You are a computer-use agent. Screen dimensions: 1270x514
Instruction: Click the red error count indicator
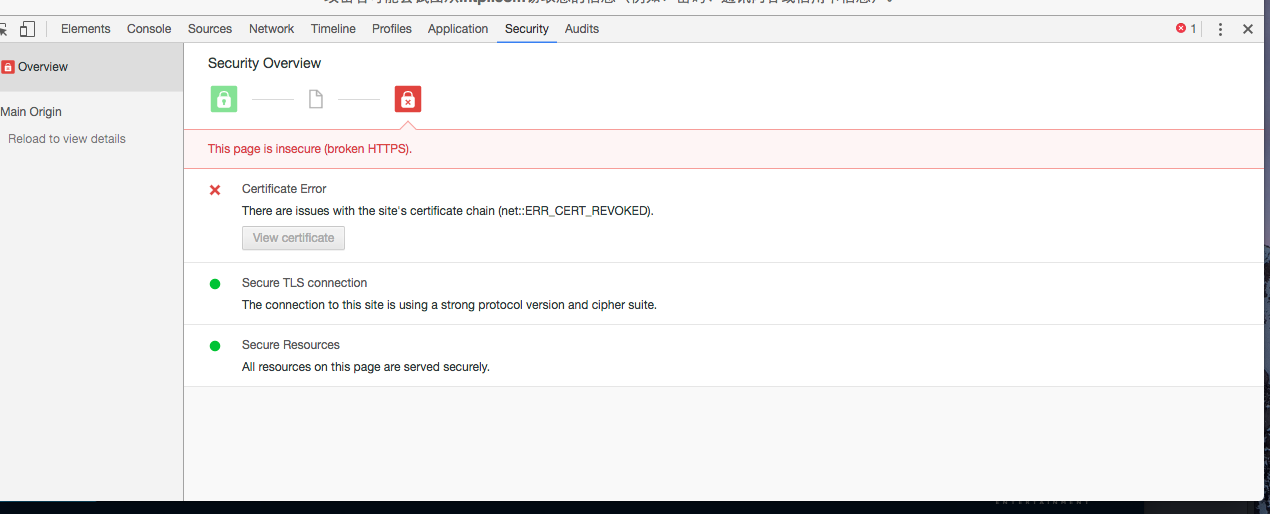point(1186,29)
